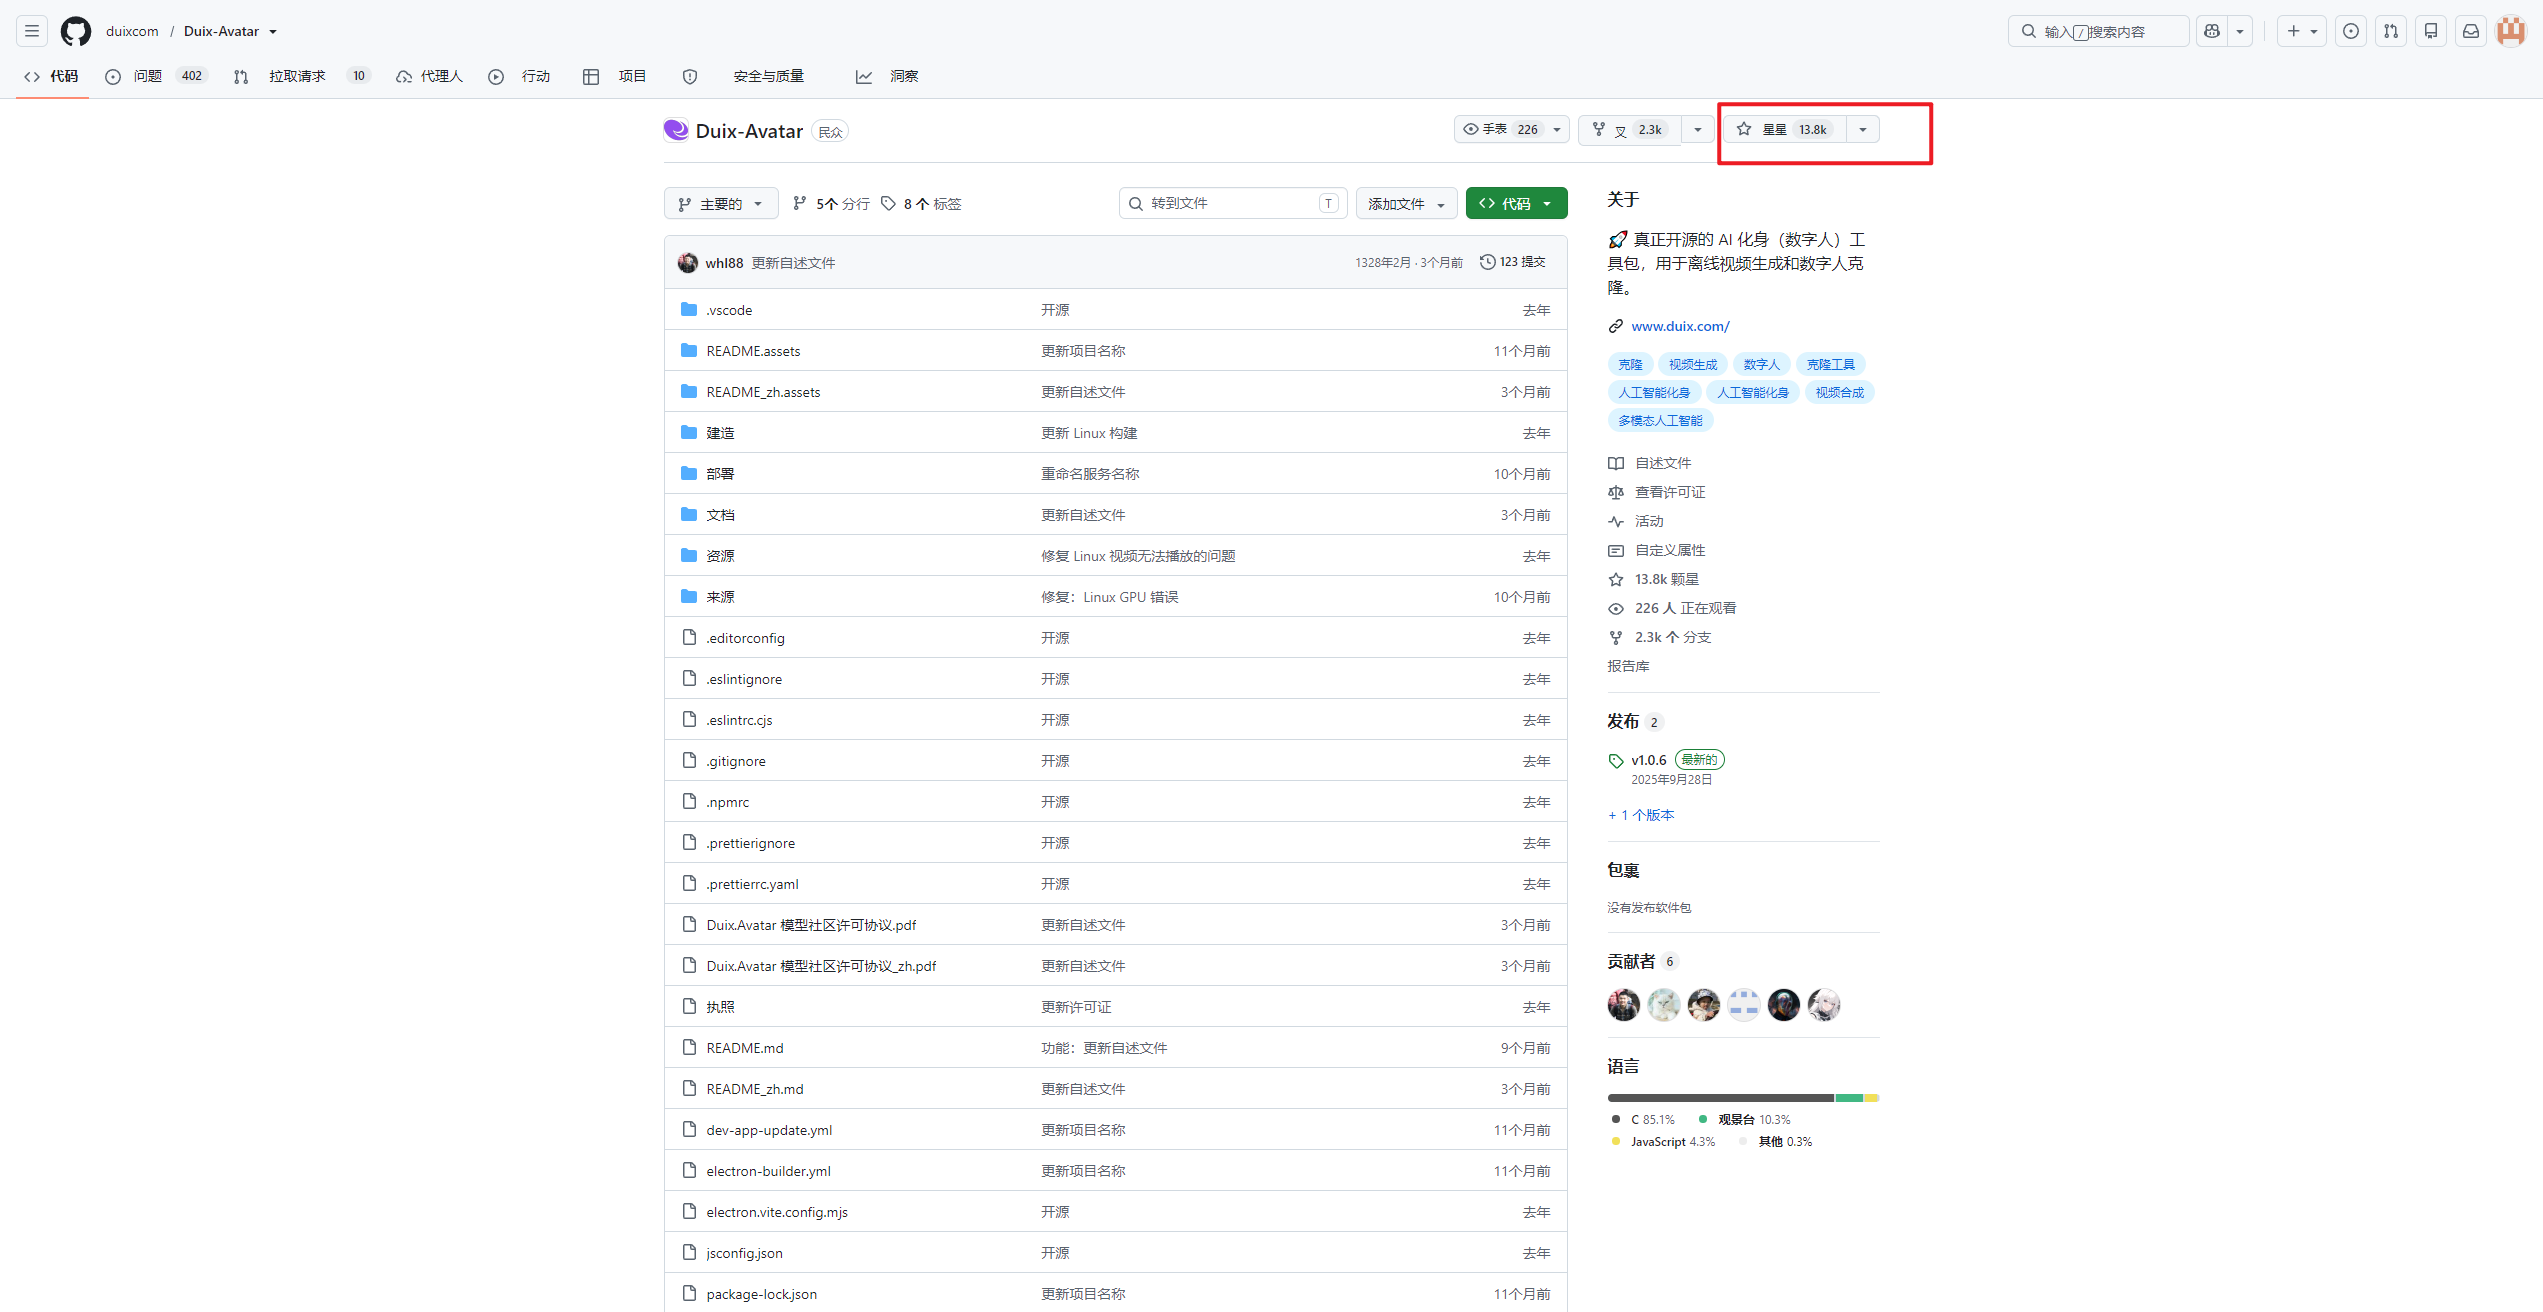Open the 报告库 link
Screen dimensions: 2543x1312
pos(1628,666)
